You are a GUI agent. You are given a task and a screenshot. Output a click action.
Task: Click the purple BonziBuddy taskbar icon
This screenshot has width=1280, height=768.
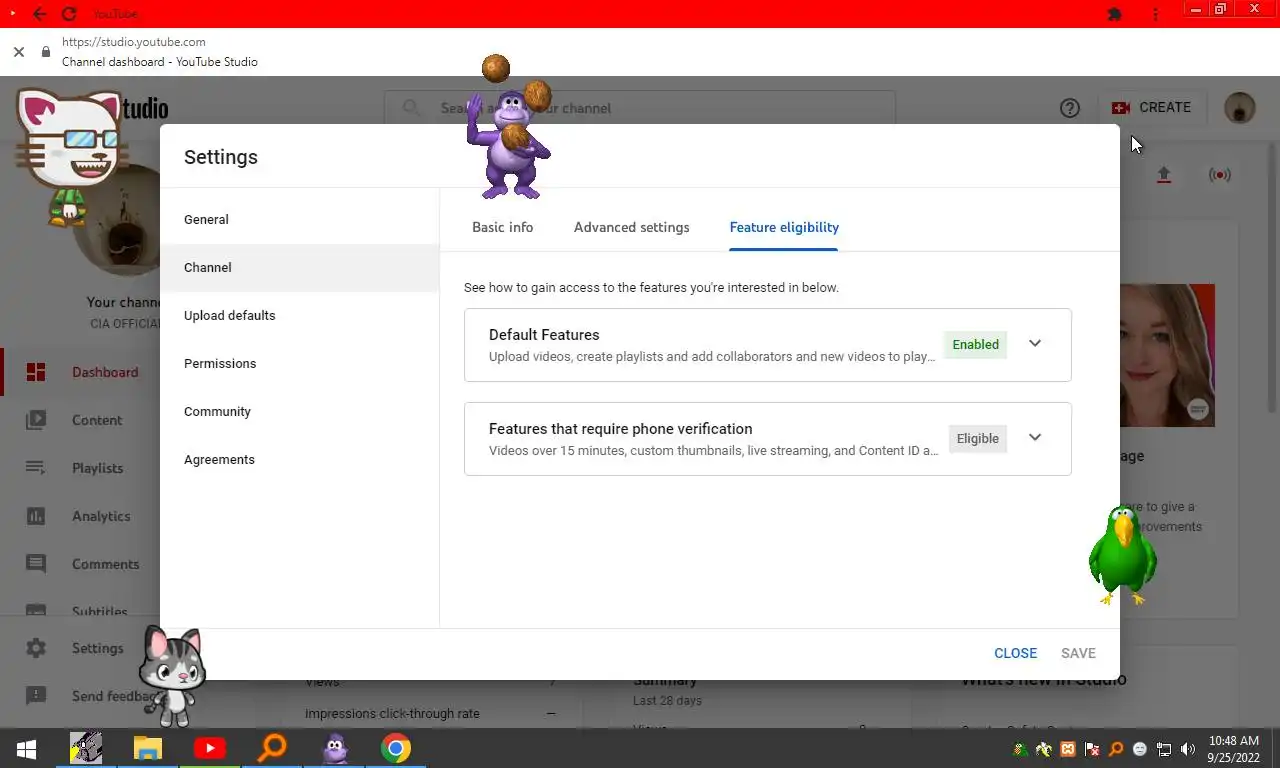[334, 748]
